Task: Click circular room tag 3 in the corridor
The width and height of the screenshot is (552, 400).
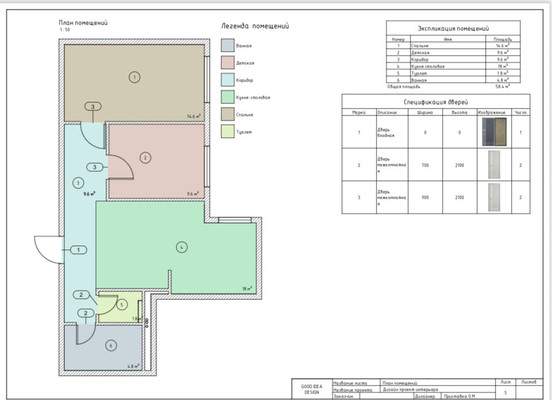Action: click(x=78, y=183)
